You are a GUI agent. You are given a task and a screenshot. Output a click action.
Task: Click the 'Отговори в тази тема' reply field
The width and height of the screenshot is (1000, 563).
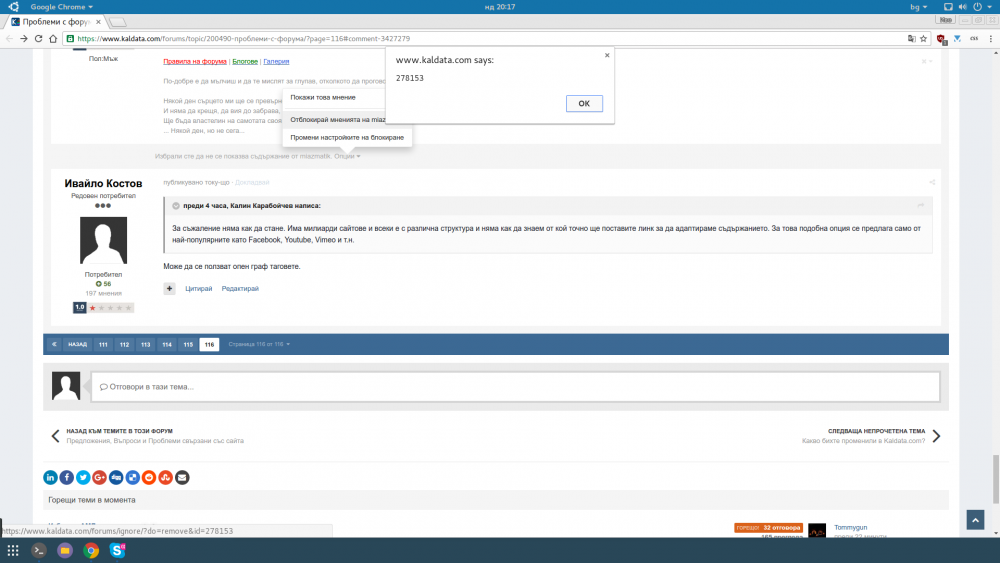tap(515, 387)
